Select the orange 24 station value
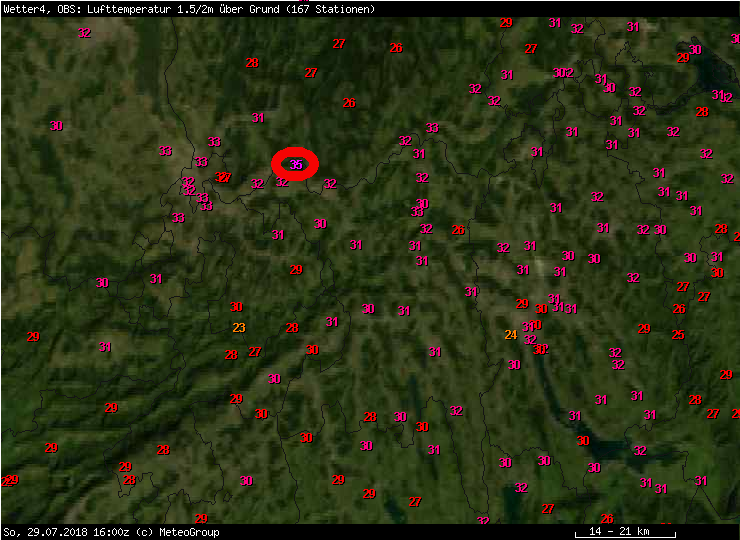740x540 pixels. coord(511,335)
